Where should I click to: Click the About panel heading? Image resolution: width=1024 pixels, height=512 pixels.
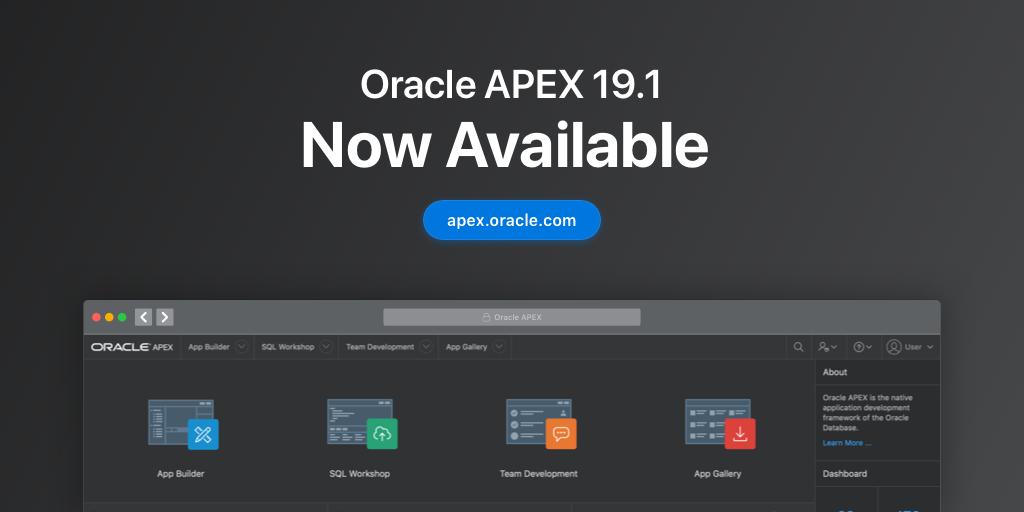tap(835, 372)
